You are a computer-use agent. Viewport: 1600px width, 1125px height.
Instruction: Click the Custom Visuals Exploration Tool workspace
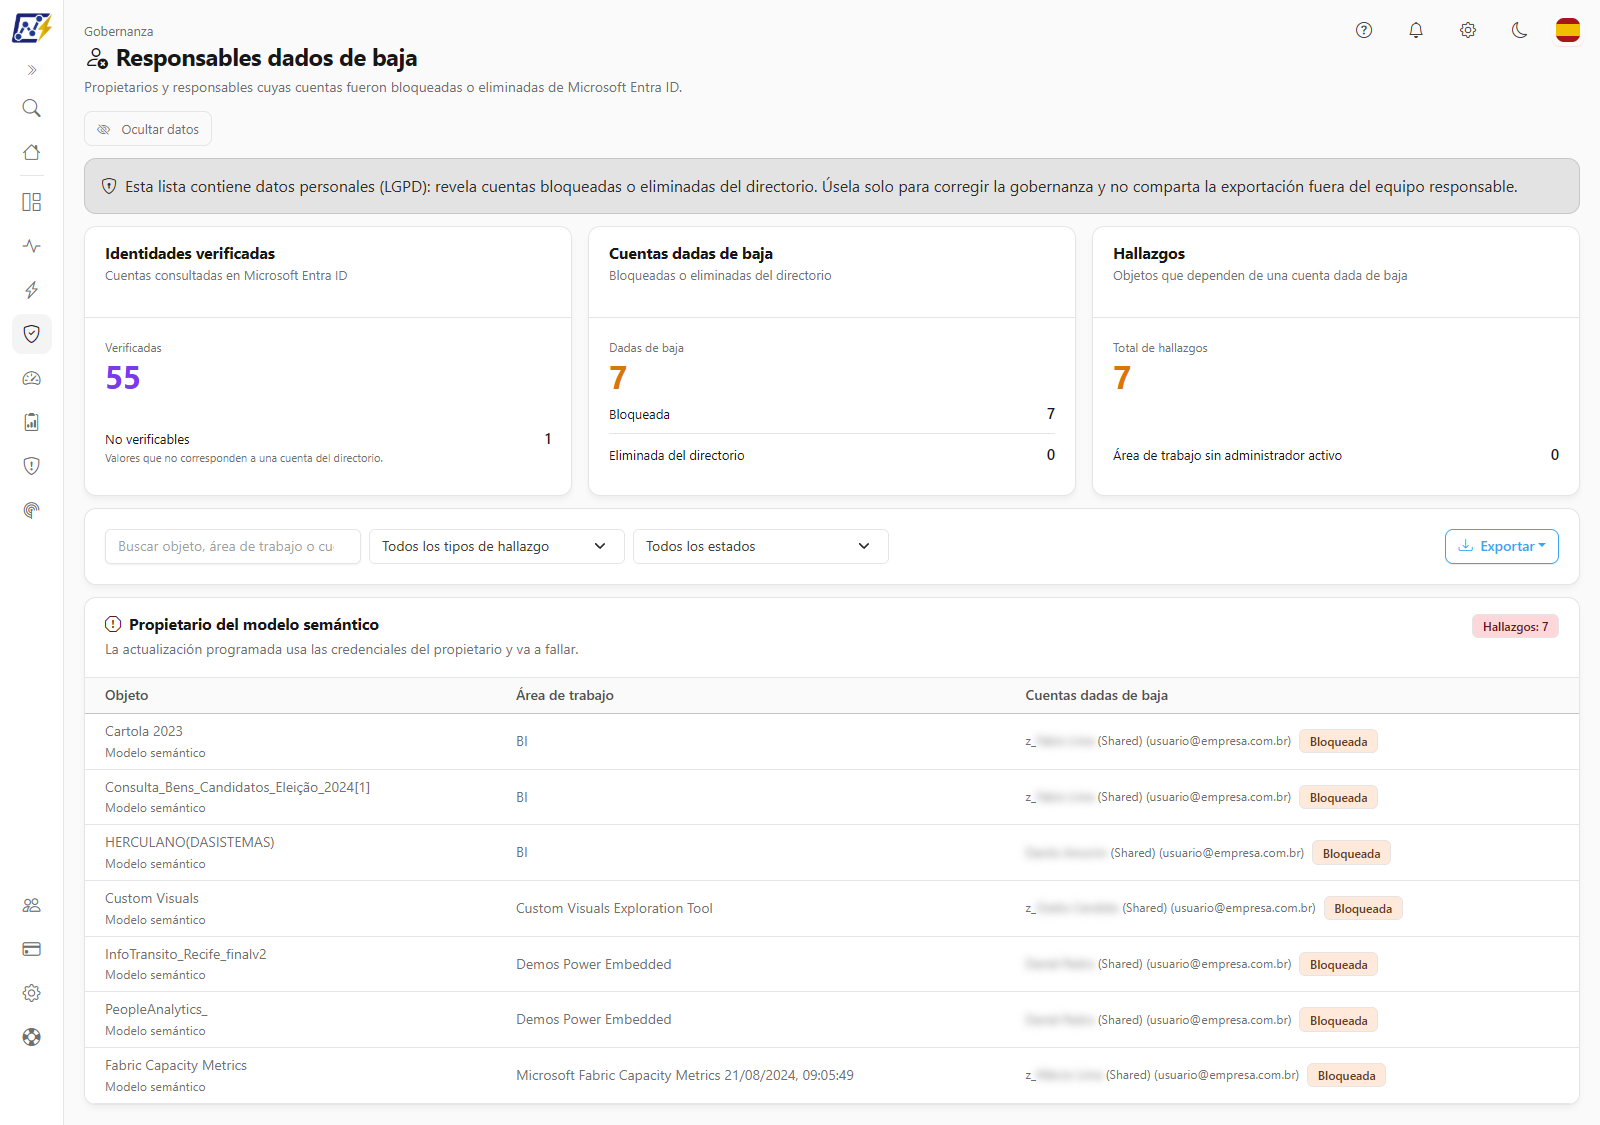click(x=614, y=909)
